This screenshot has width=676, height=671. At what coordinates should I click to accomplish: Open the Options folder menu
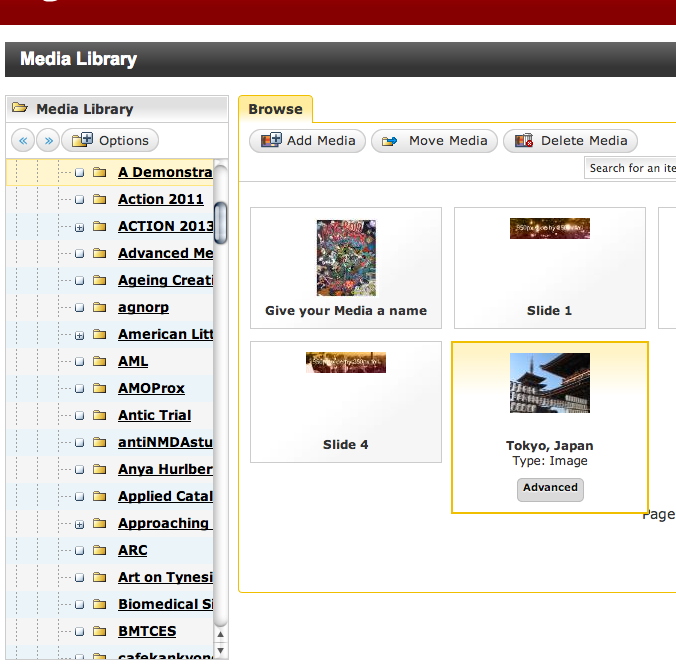110,140
